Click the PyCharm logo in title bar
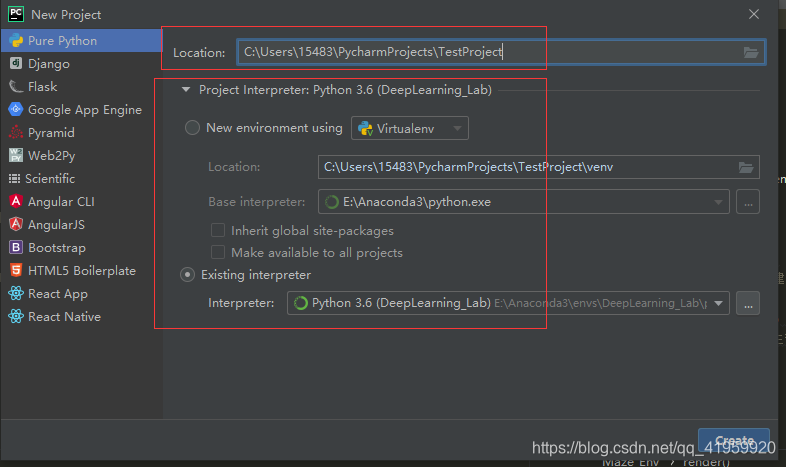This screenshot has width=786, height=467. point(16,14)
